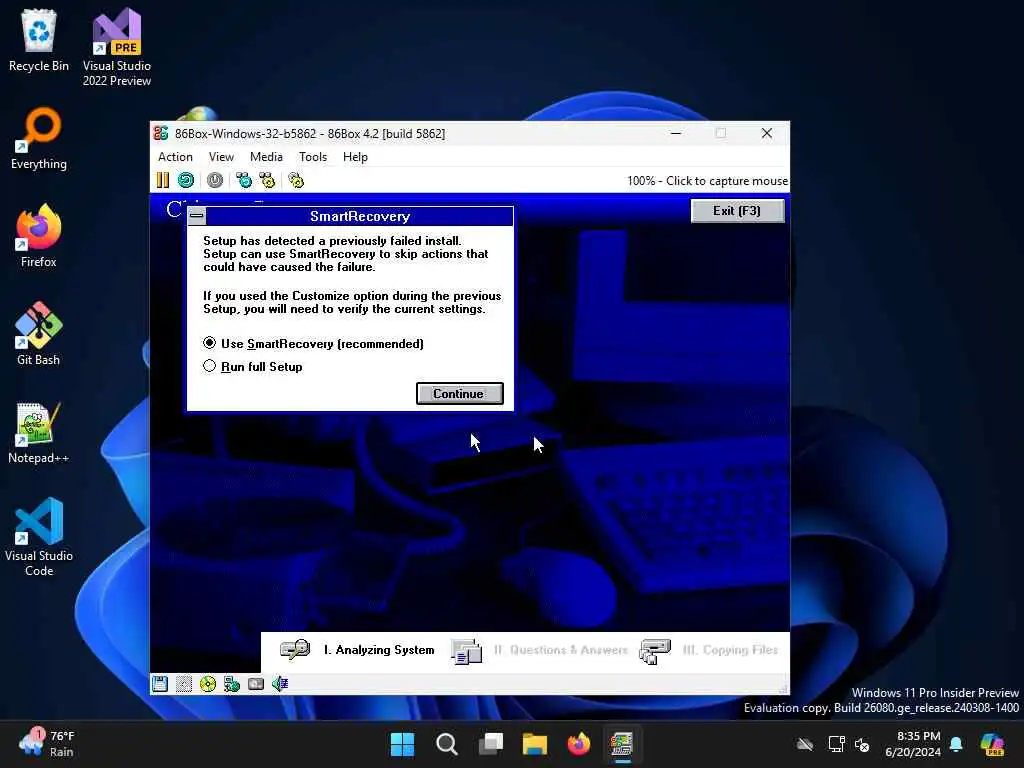Click the network tray icon

(x=837, y=744)
